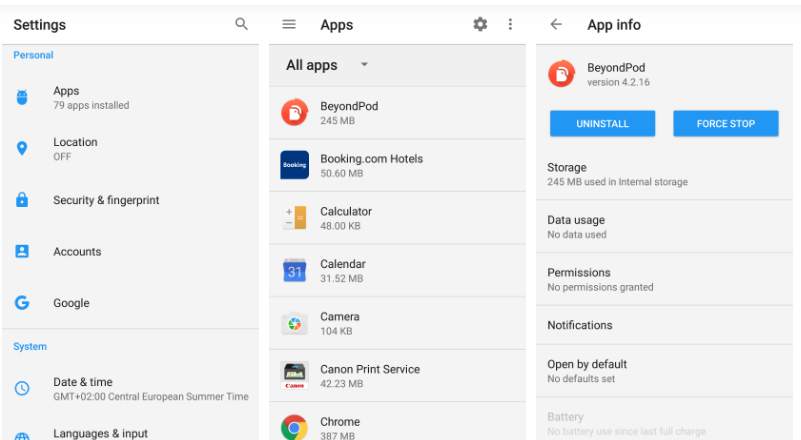The height and width of the screenshot is (440, 801).
Task: Open the gear settings in Apps header
Action: pos(480,24)
